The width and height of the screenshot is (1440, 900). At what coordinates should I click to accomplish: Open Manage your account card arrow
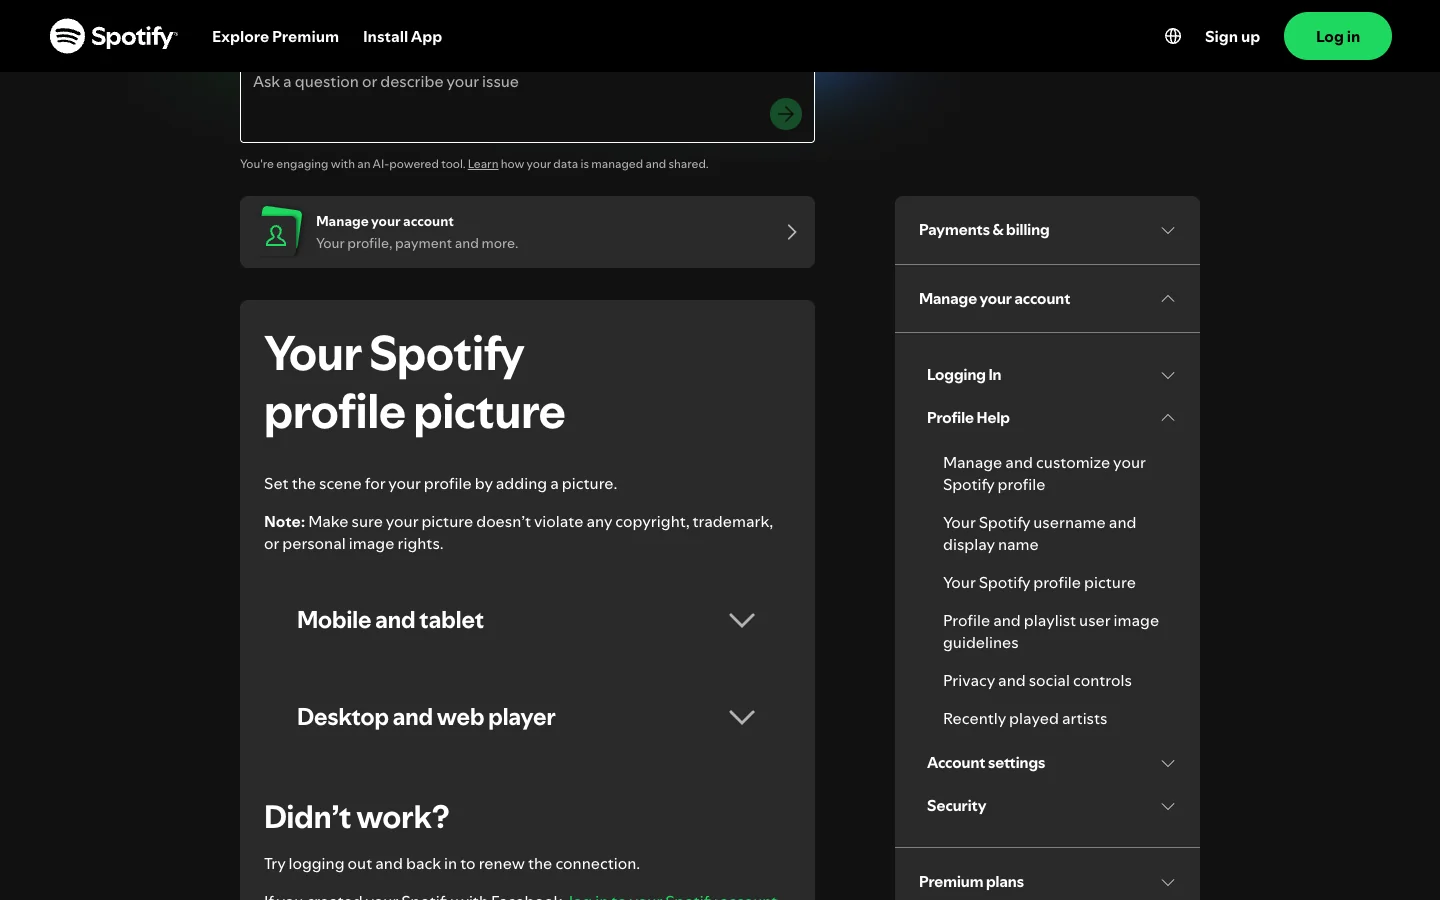pyautogui.click(x=791, y=232)
